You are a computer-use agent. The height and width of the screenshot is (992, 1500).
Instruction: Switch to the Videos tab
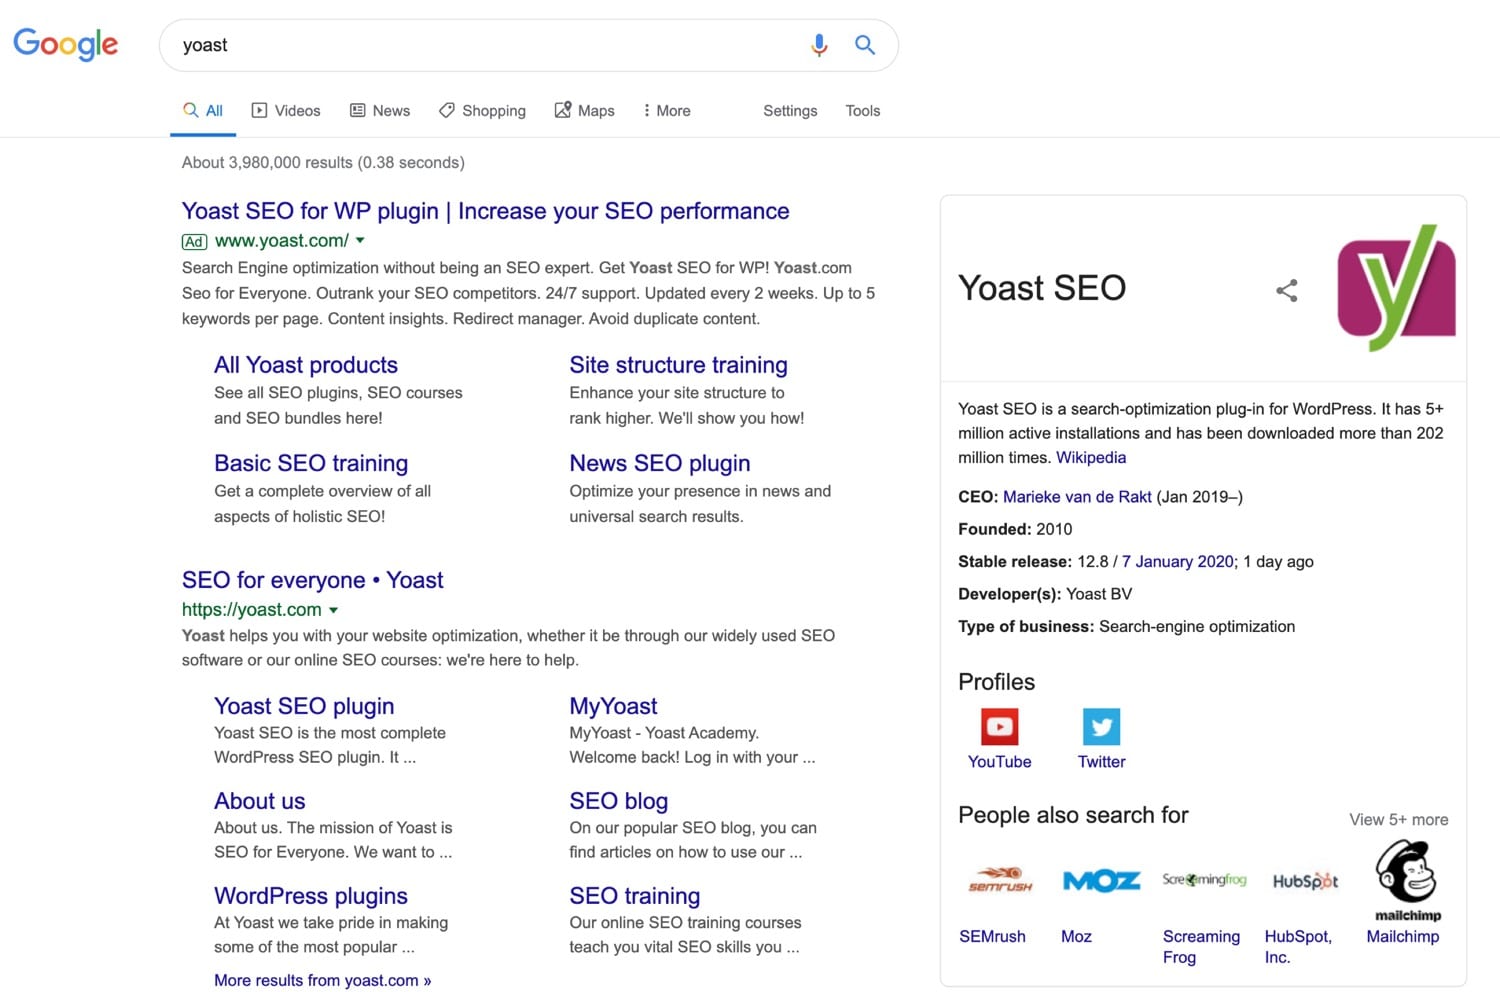[x=286, y=110]
